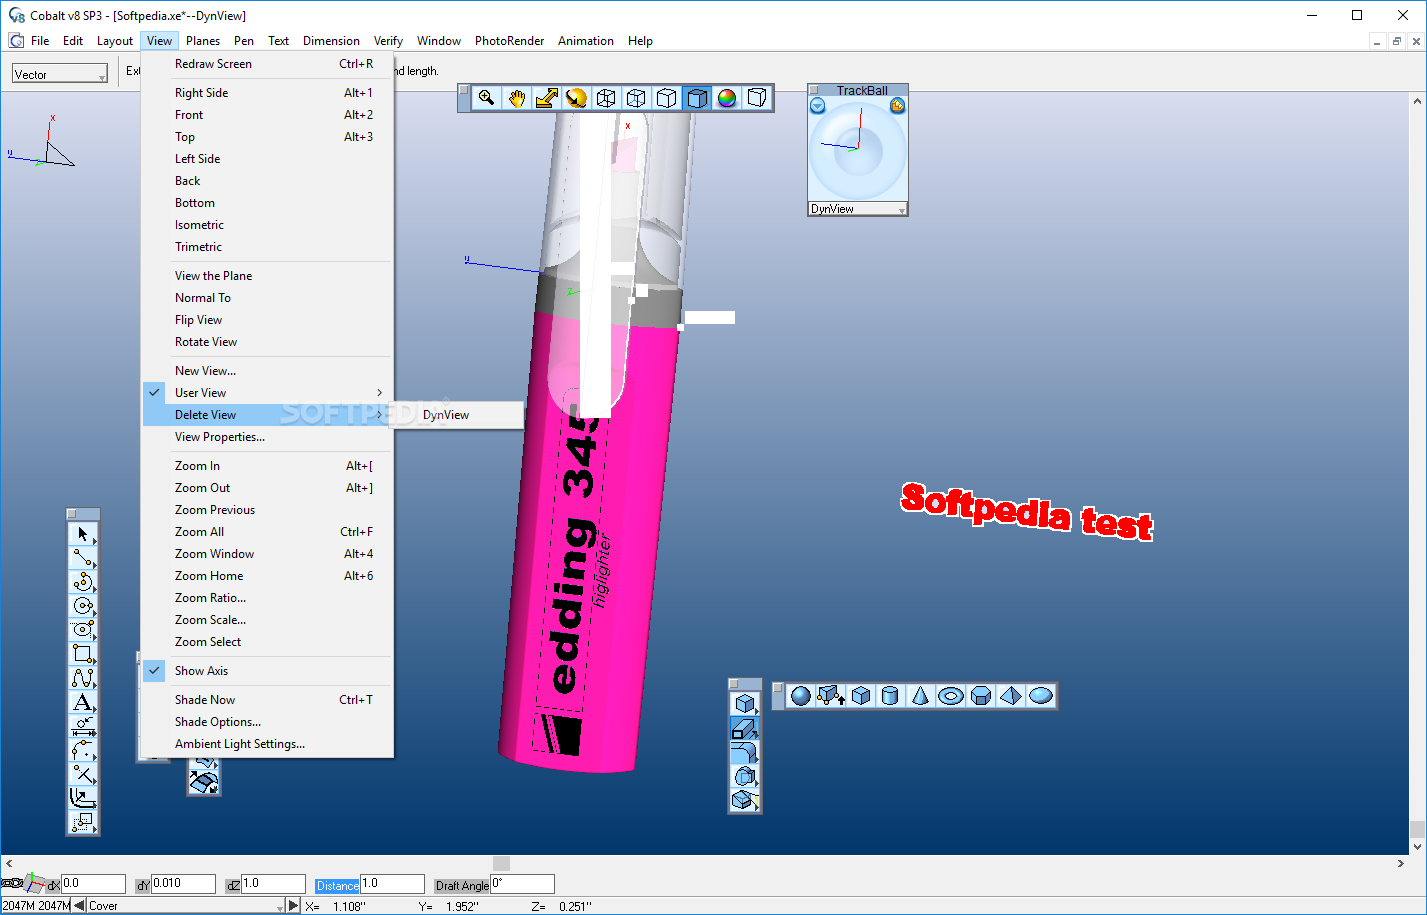The image size is (1427, 915).
Task: Select the Boolean solids tool
Action: (x=744, y=776)
